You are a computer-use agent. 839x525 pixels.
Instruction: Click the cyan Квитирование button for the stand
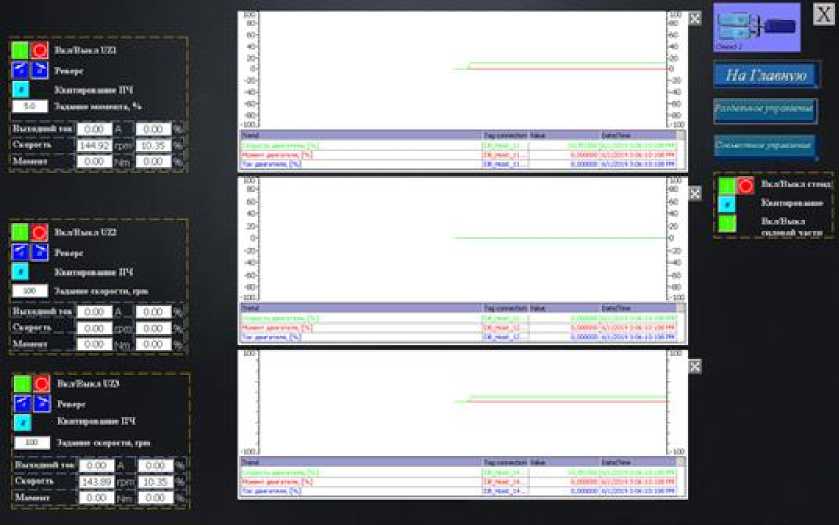[x=727, y=204]
